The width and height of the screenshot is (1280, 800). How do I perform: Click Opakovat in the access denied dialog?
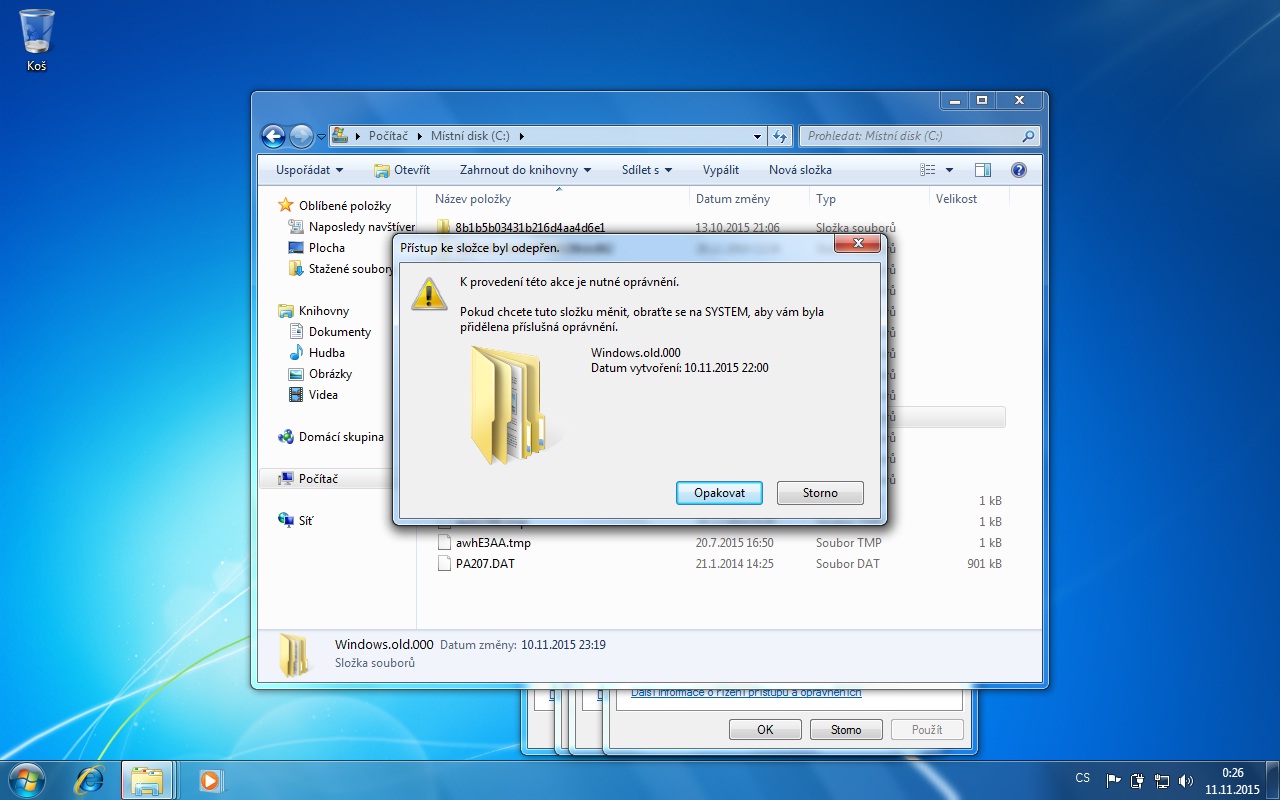[x=719, y=493]
